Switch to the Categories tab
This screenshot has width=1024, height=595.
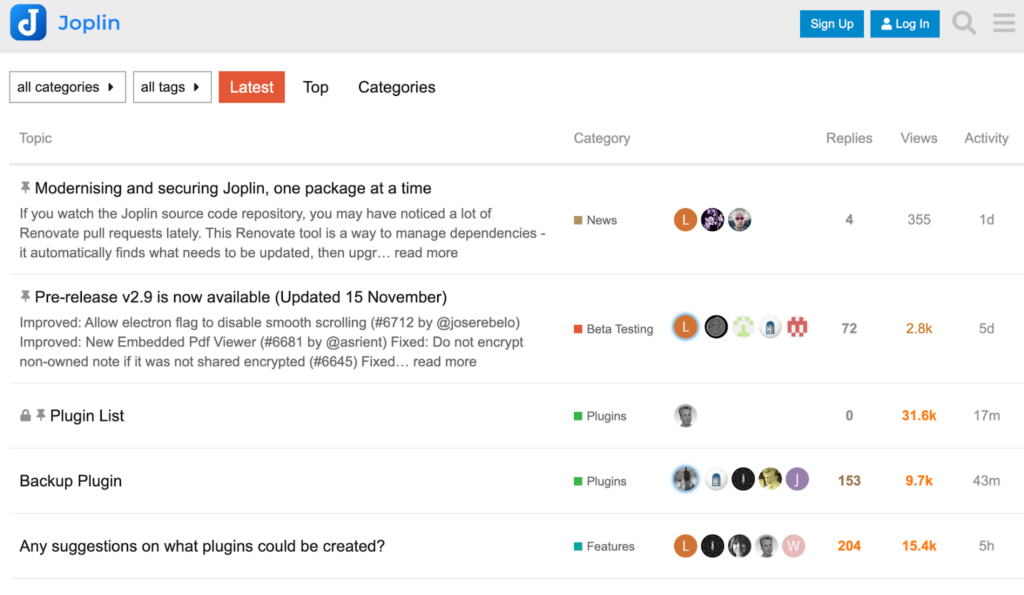point(397,87)
